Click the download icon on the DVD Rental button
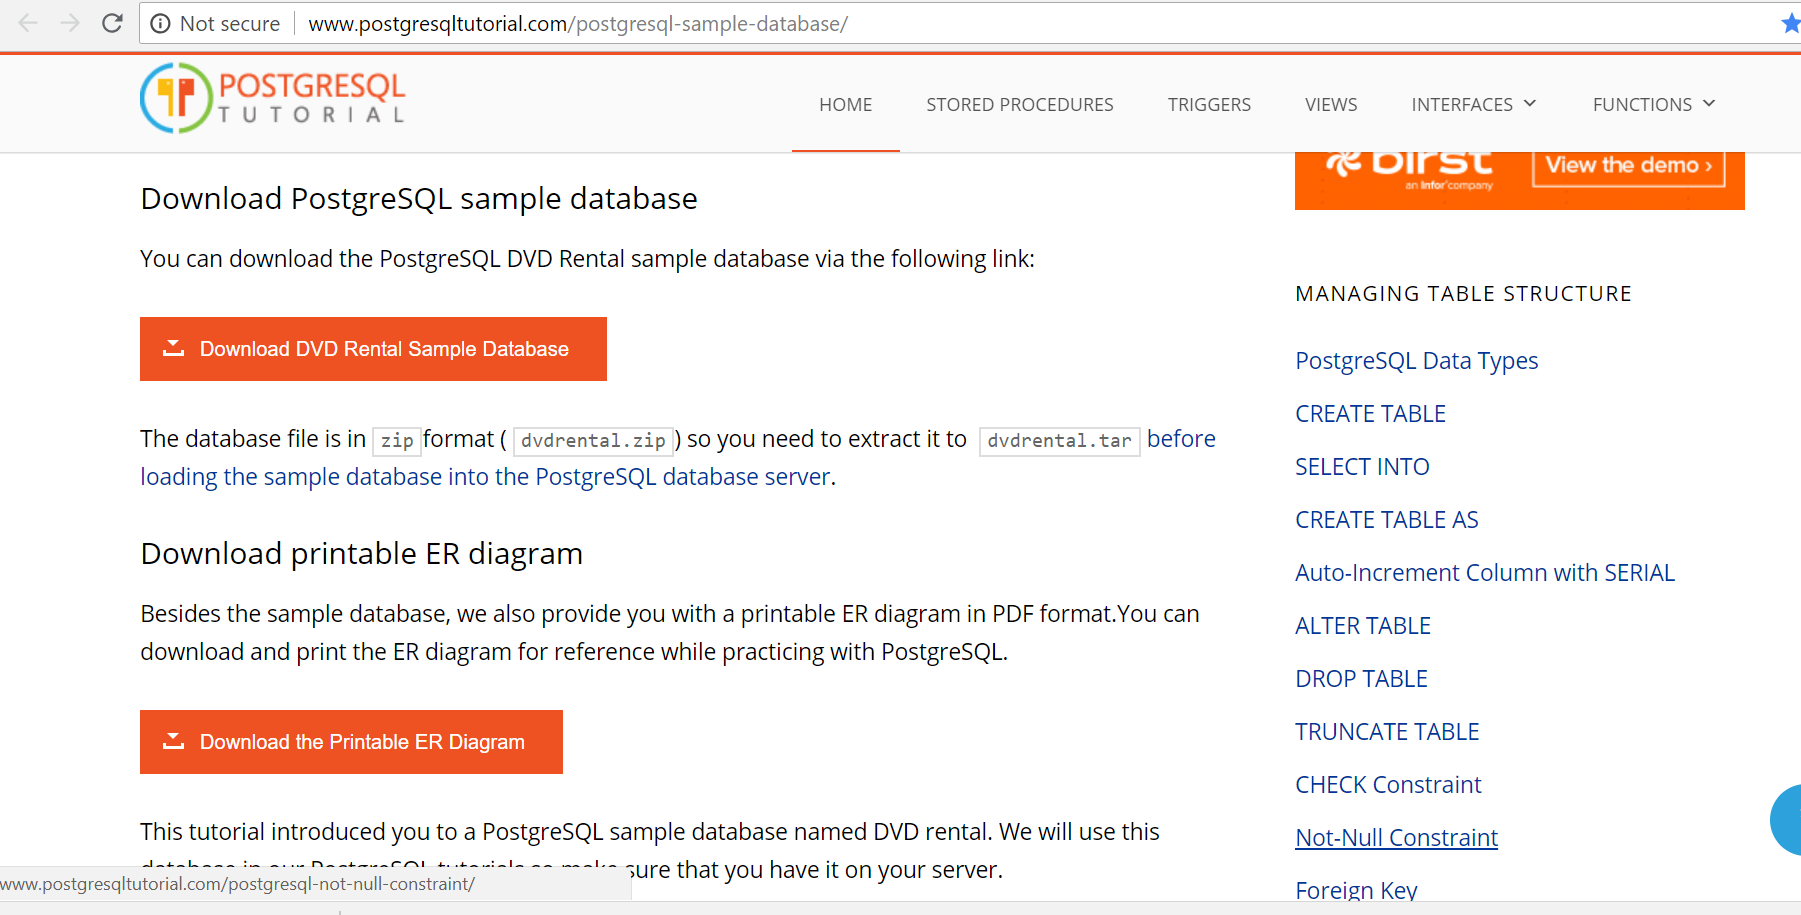The height and width of the screenshot is (915, 1801). pos(173,348)
